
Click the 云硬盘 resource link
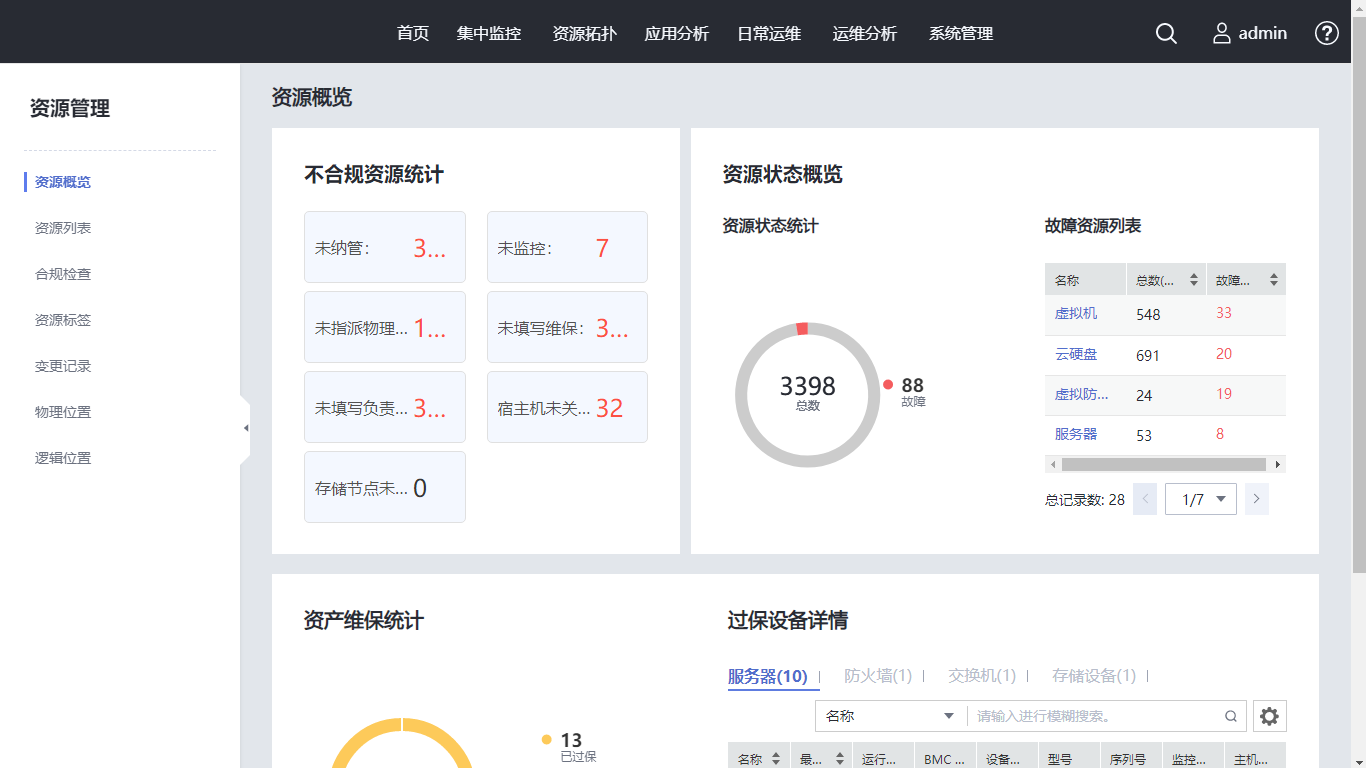coord(1076,354)
